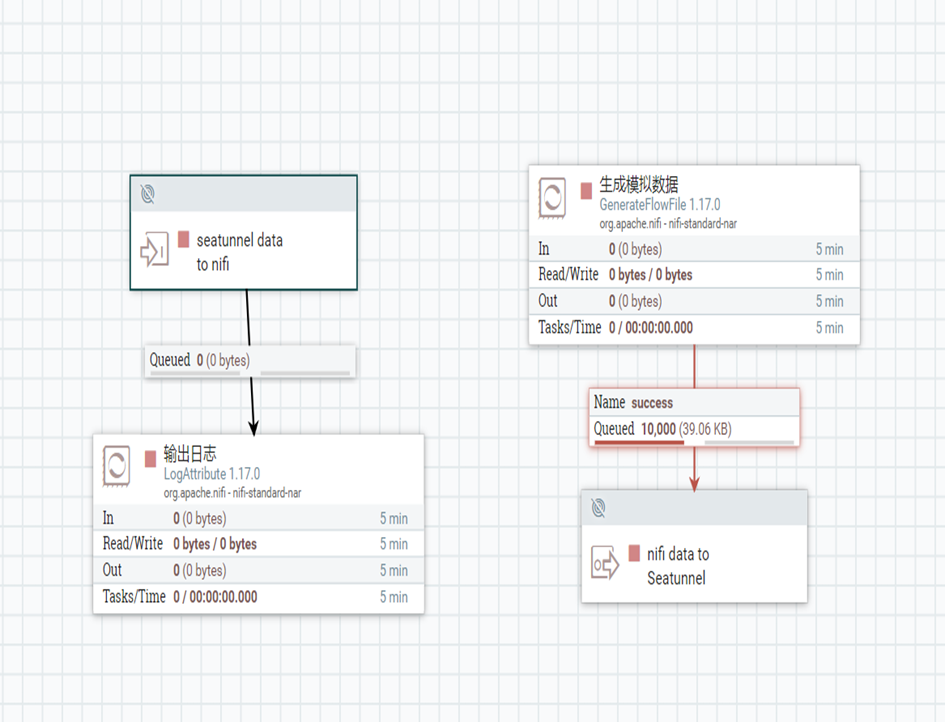Select the 生成模拟数据 processor name
The width and height of the screenshot is (945, 722).
[638, 184]
